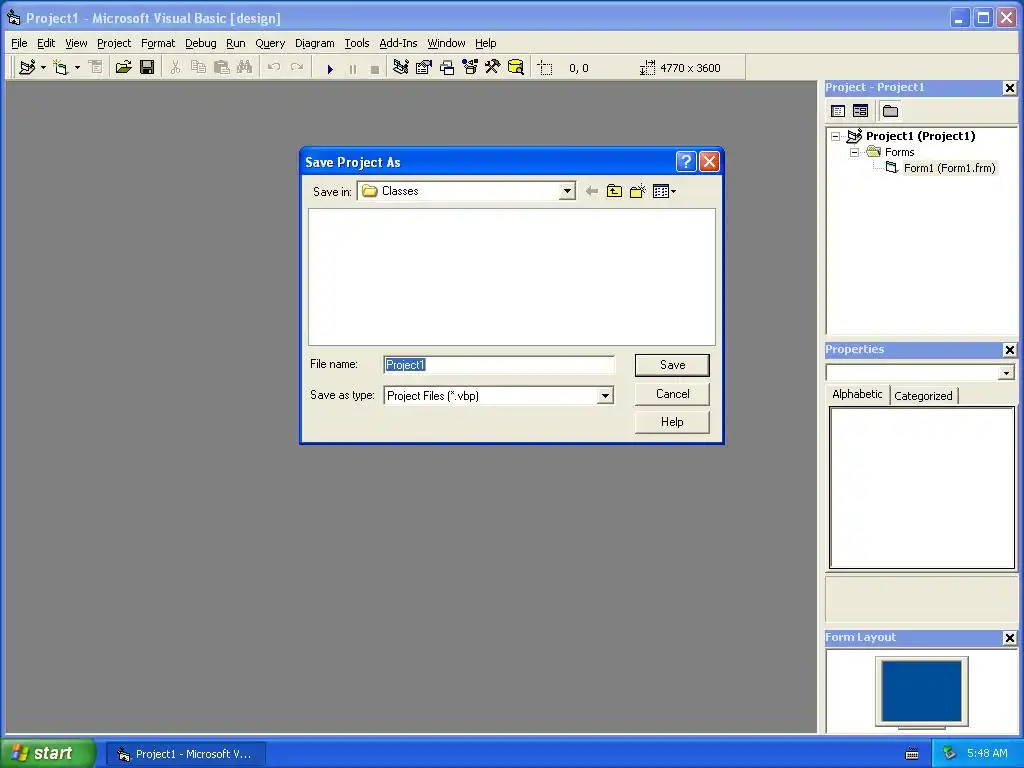1024x768 pixels.
Task: Click the Undo toolbar icon
Action: (x=274, y=67)
